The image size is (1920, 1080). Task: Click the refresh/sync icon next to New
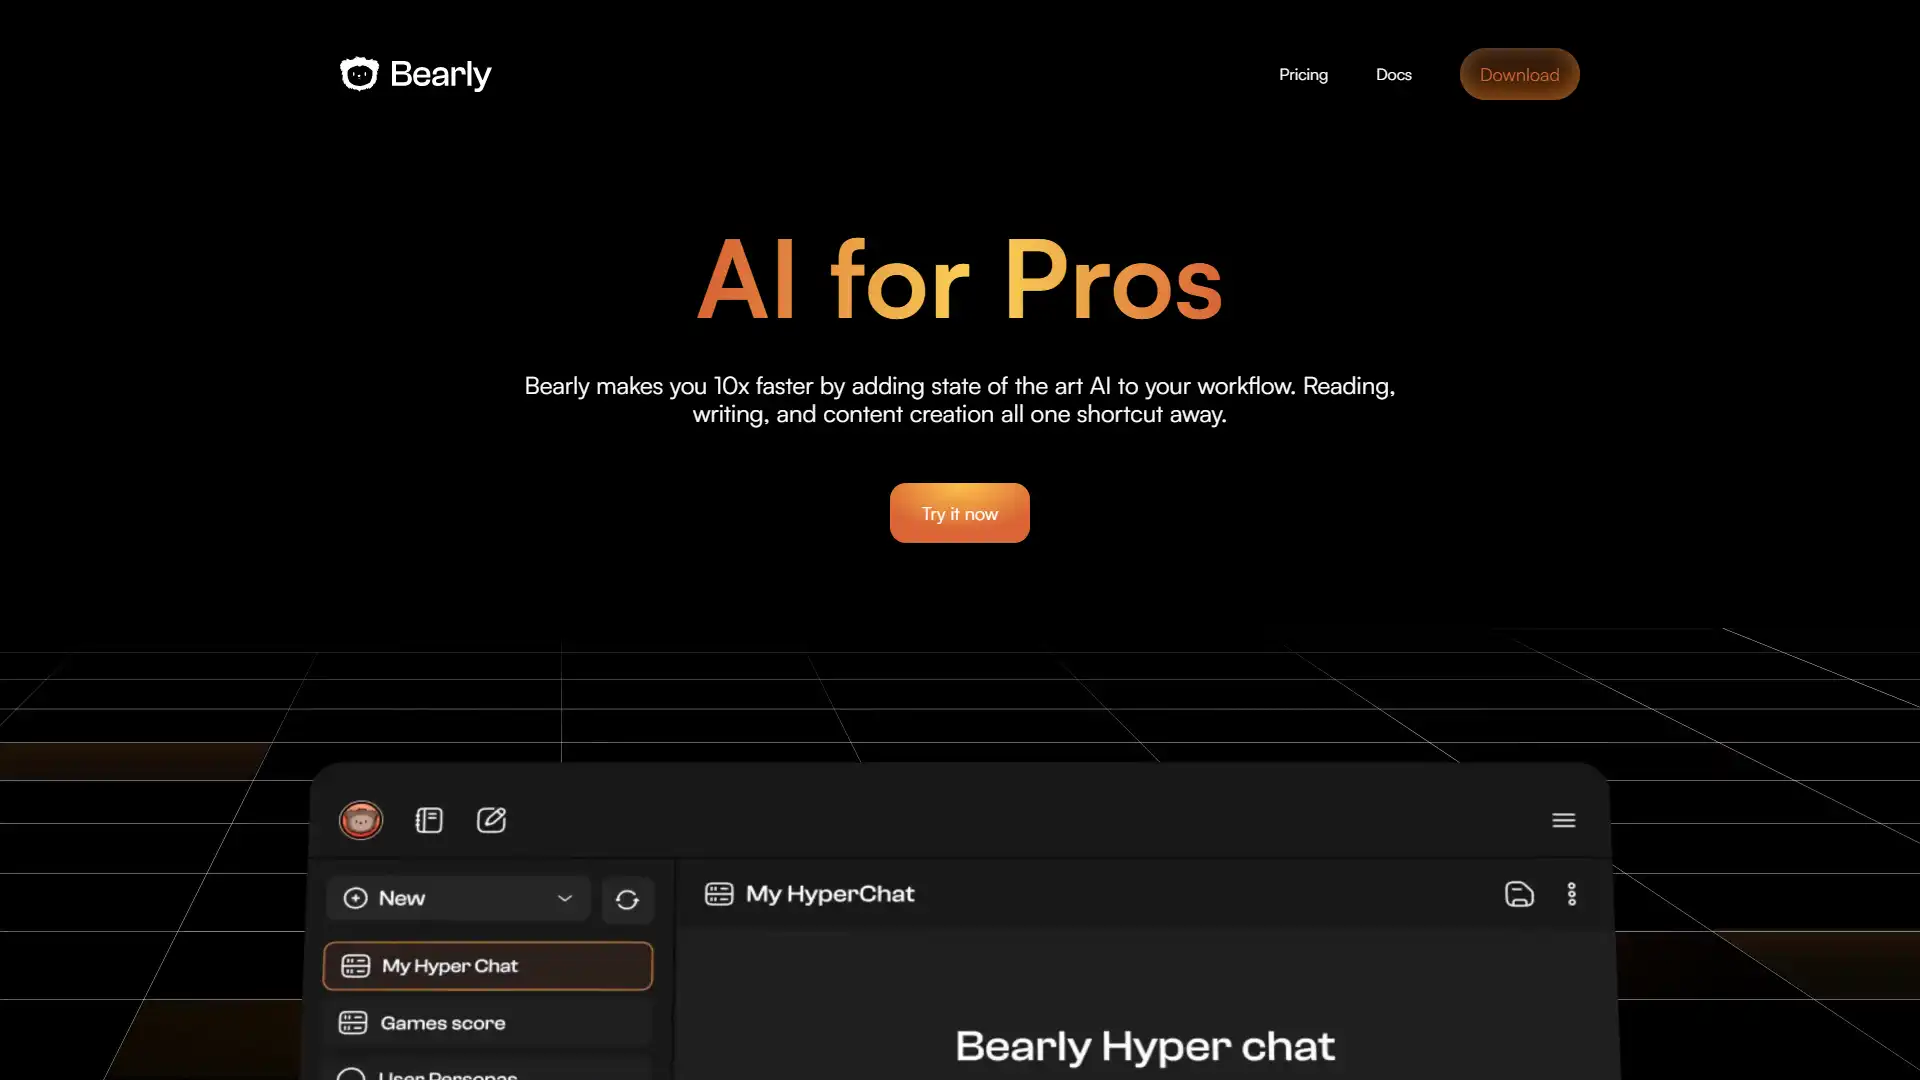click(626, 898)
